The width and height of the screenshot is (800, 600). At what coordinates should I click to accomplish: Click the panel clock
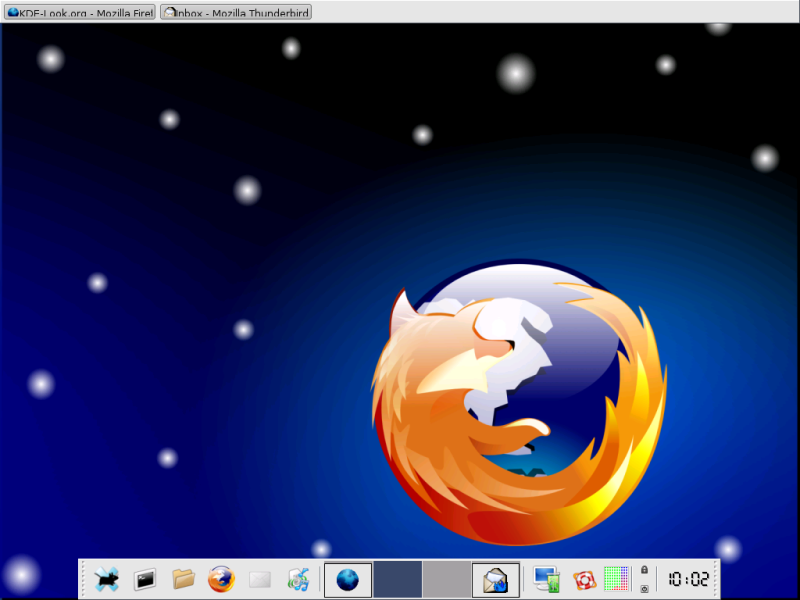tap(688, 579)
